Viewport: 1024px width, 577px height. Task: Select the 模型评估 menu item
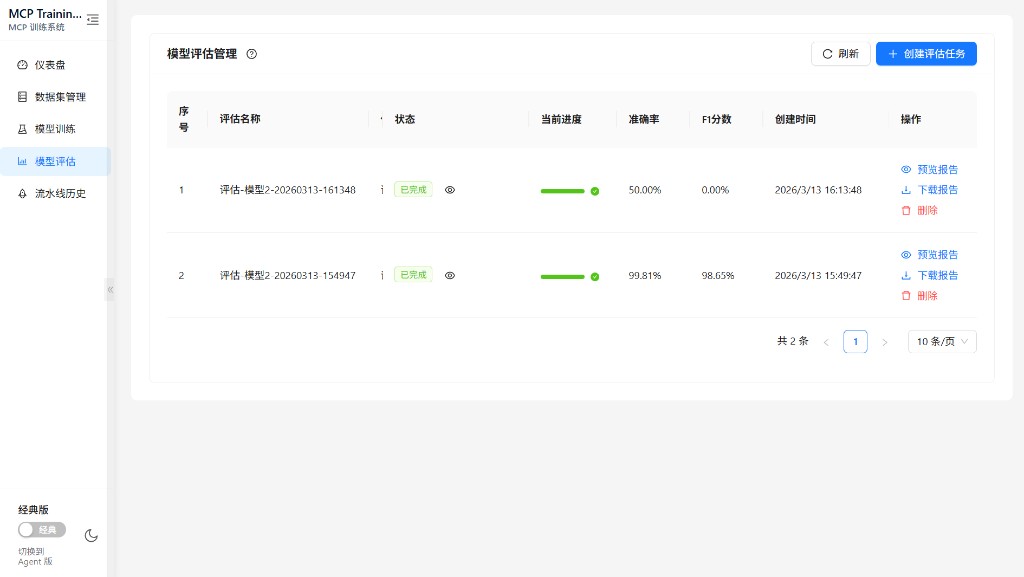point(55,161)
